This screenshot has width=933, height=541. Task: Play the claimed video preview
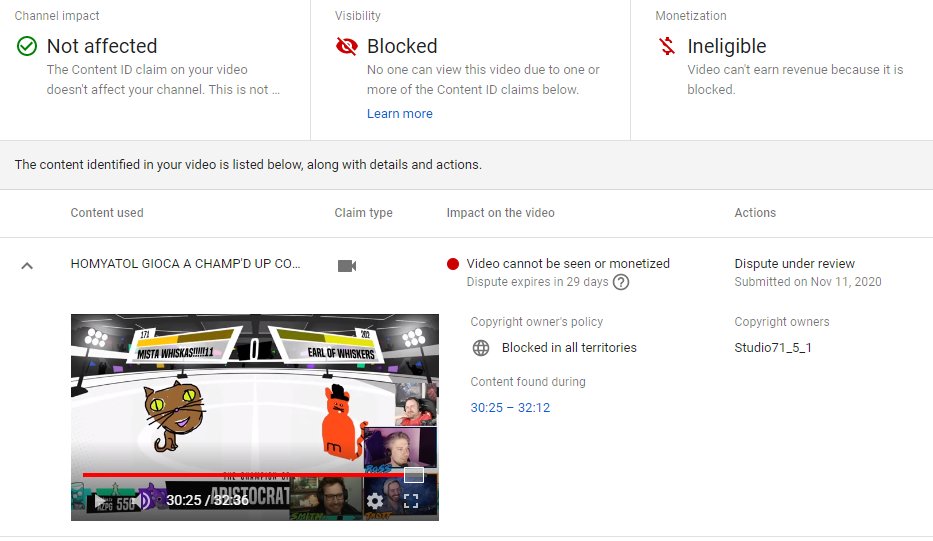point(100,501)
